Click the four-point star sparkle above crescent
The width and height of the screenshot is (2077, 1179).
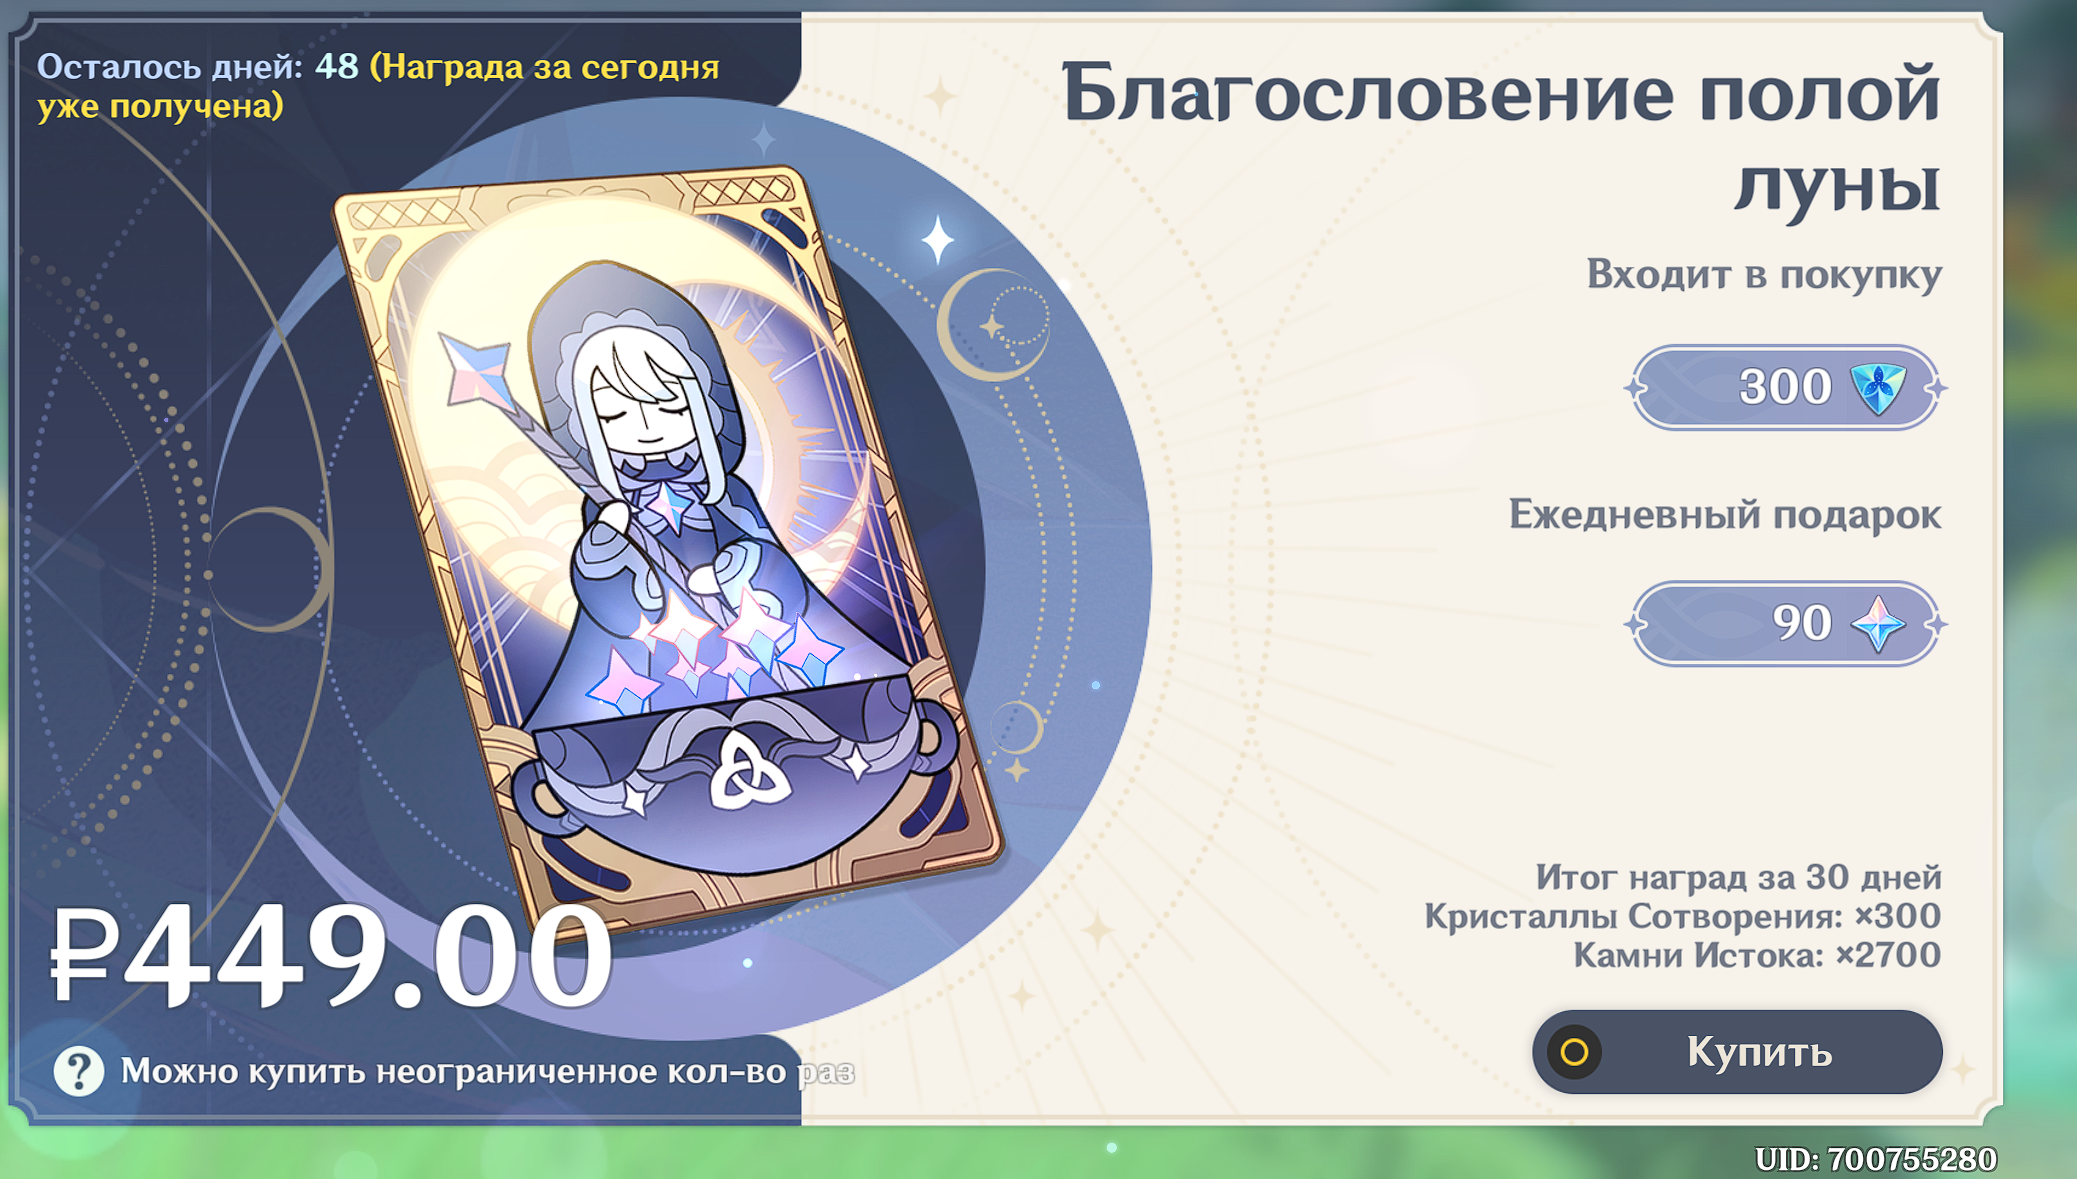pyautogui.click(x=937, y=240)
